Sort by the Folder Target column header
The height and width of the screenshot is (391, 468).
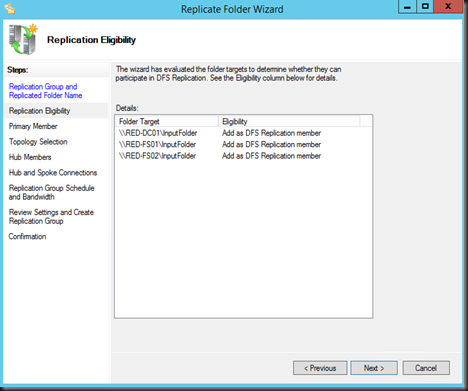coord(166,121)
